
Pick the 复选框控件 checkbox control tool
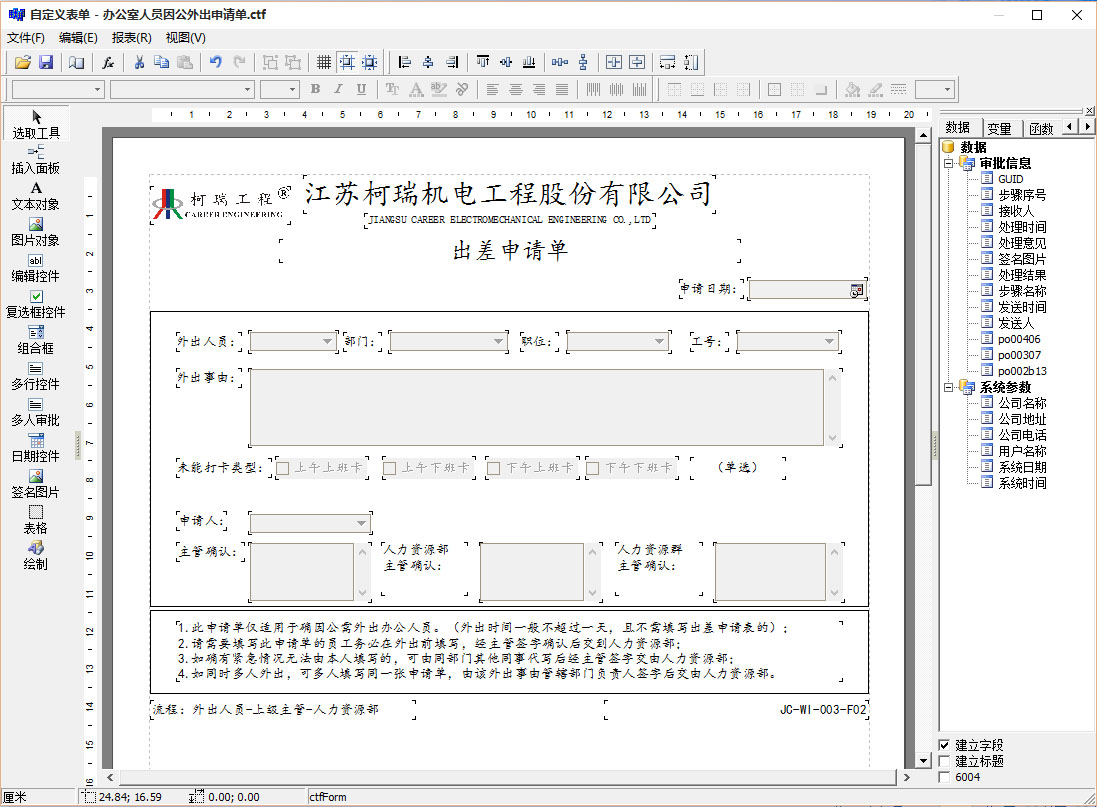coord(36,303)
